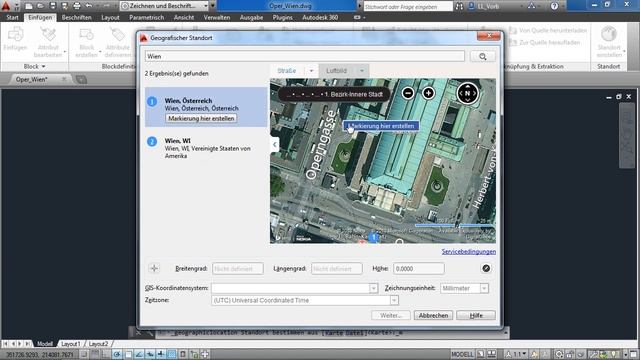
Task: Zoom in the map with the plus button
Action: [428, 93]
